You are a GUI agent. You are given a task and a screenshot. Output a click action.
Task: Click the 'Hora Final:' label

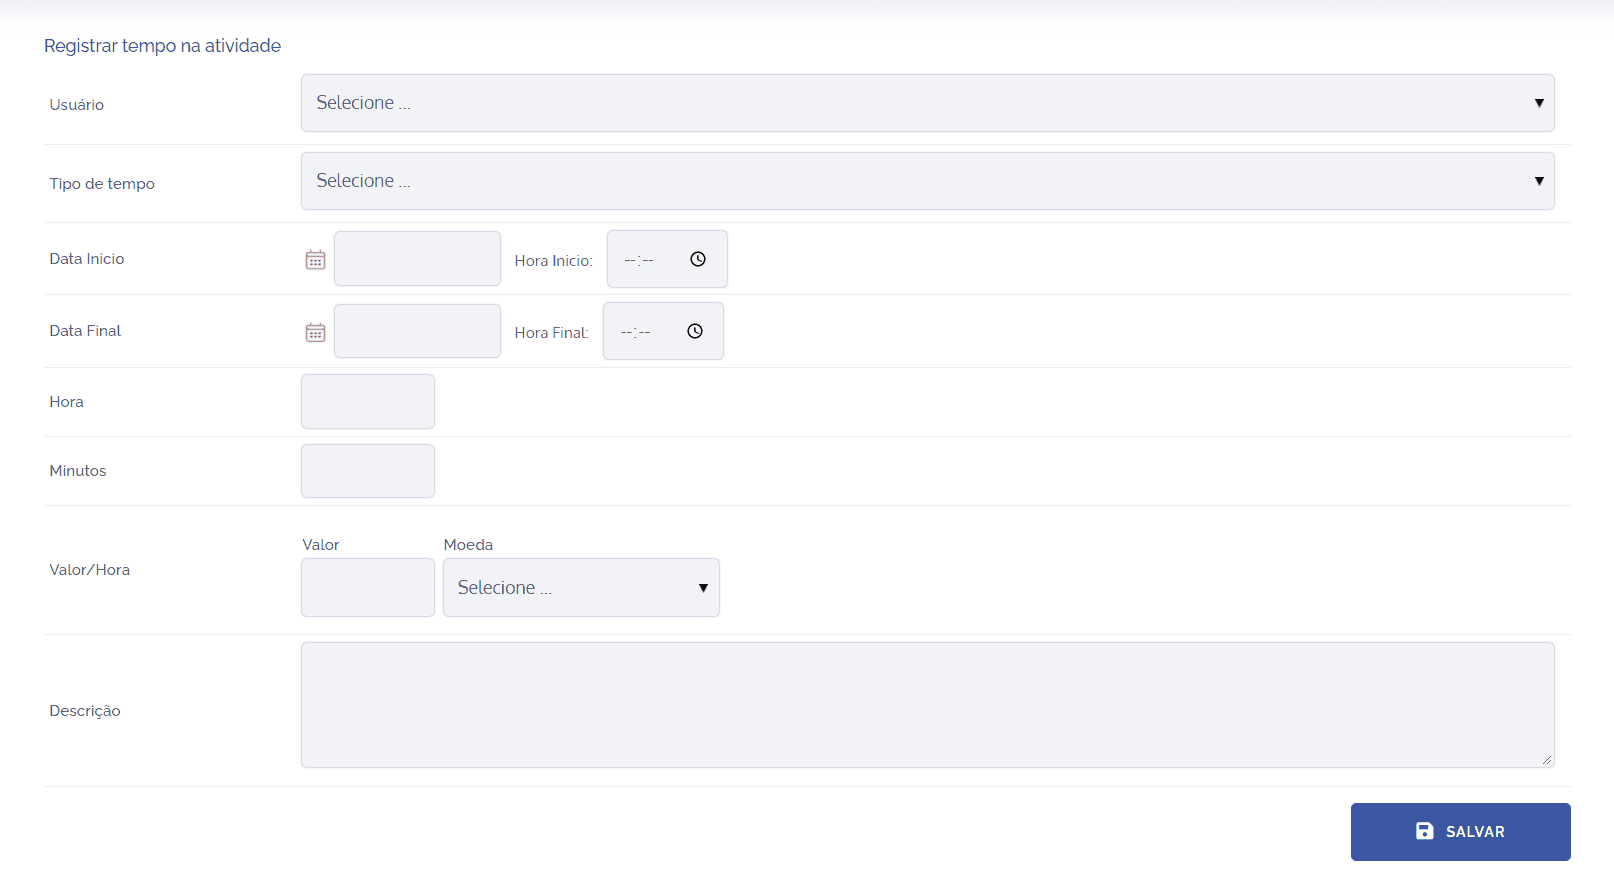pyautogui.click(x=552, y=333)
